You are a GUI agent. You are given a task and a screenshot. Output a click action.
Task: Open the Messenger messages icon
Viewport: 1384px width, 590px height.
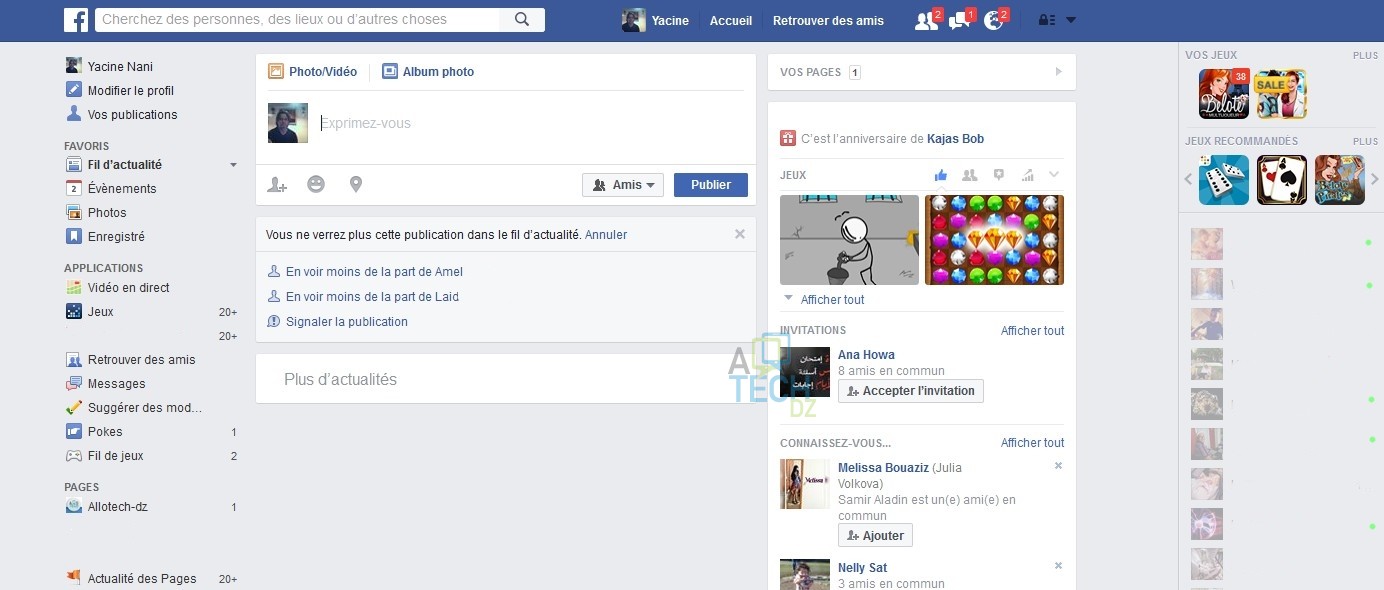click(x=958, y=19)
